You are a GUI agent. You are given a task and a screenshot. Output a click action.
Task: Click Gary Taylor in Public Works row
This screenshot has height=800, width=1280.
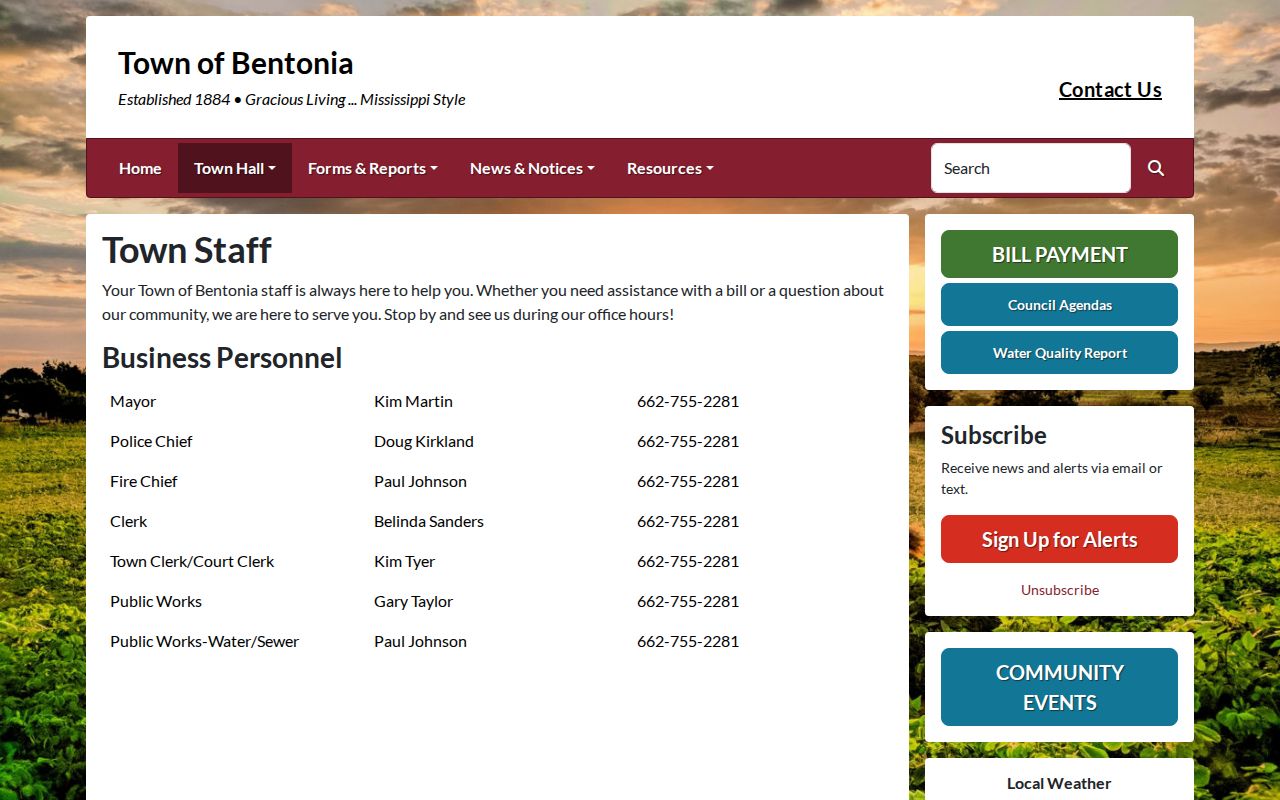414,601
